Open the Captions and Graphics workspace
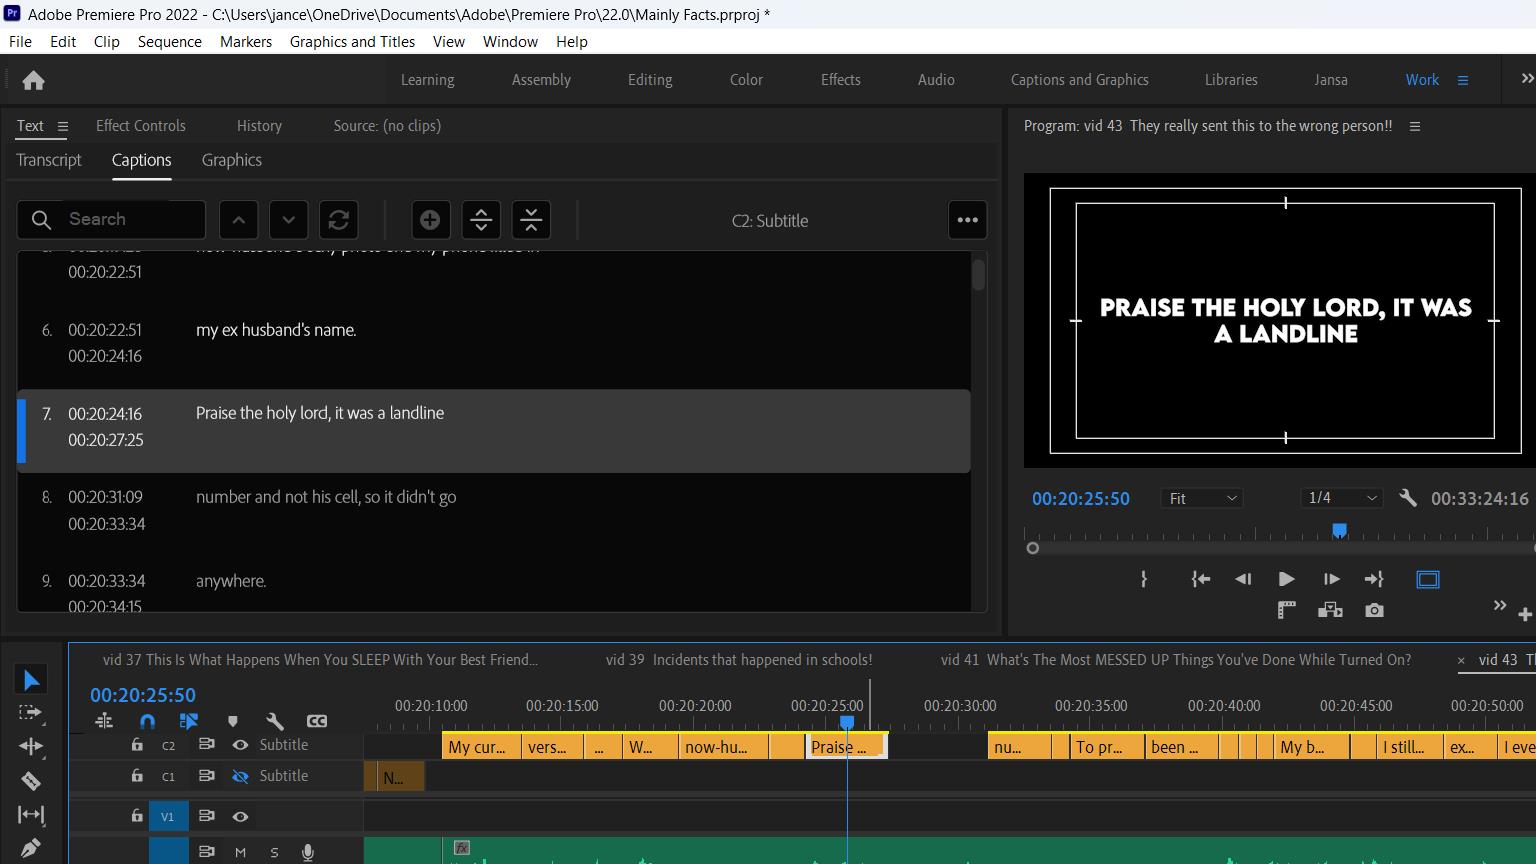Image resolution: width=1536 pixels, height=864 pixels. pos(1079,80)
